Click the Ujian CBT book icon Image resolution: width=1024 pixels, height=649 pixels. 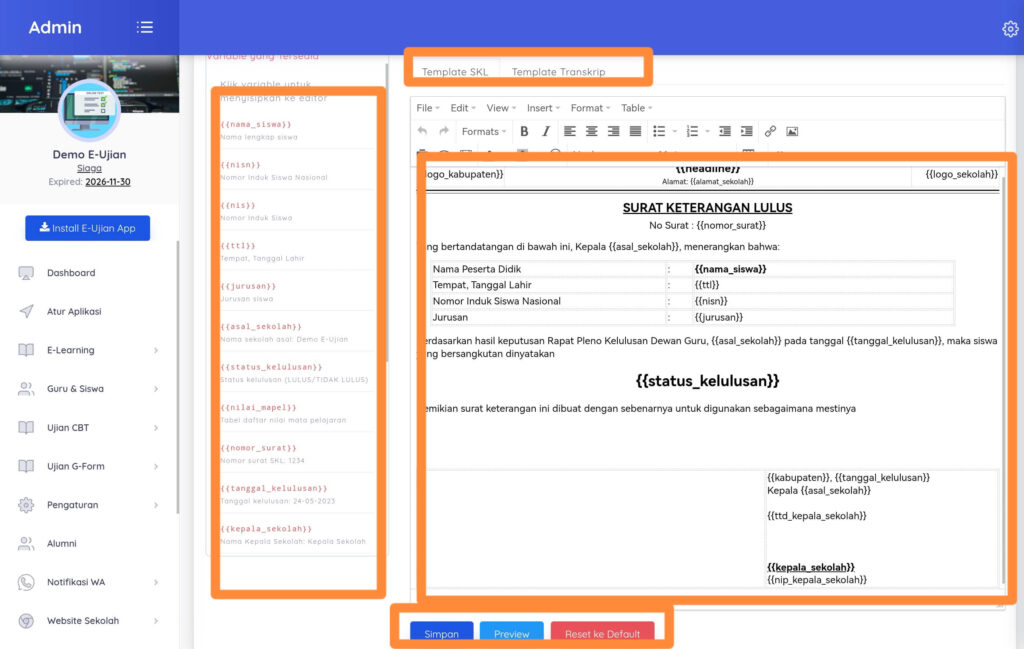pyautogui.click(x=26, y=428)
